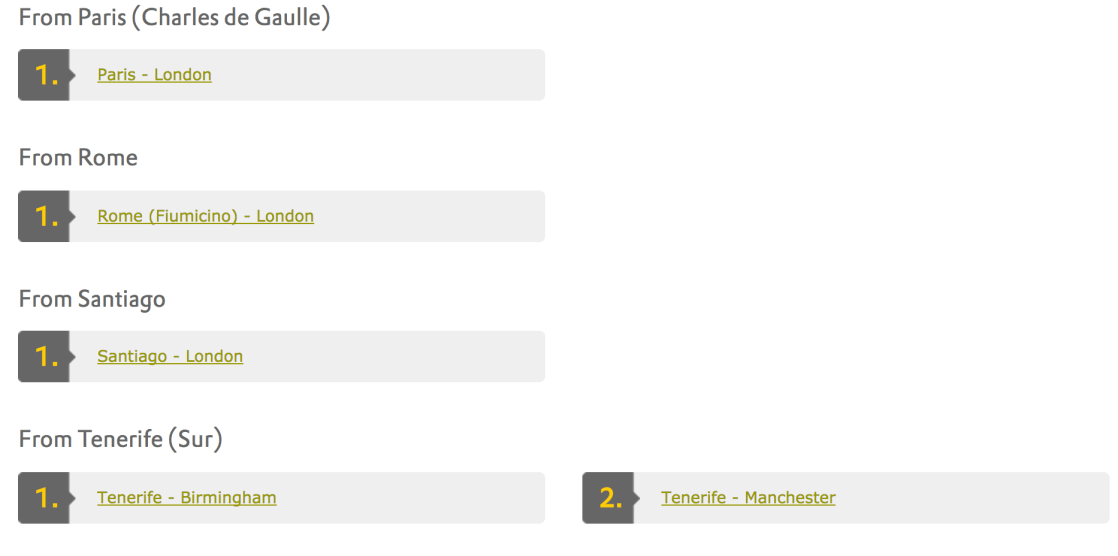Go to the Tenerife - Manchester link

748,498
